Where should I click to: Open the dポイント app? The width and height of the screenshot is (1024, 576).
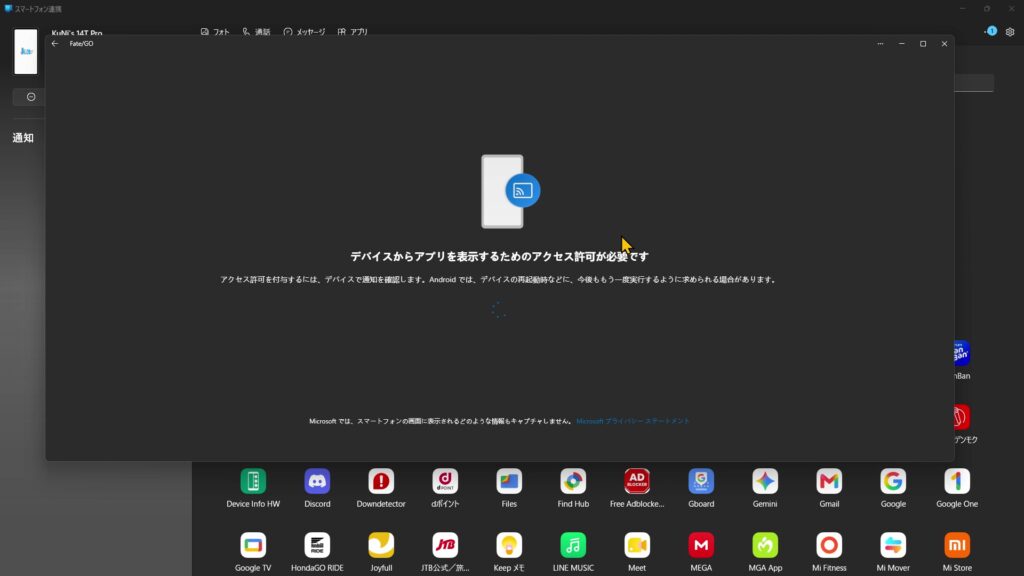(x=445, y=481)
